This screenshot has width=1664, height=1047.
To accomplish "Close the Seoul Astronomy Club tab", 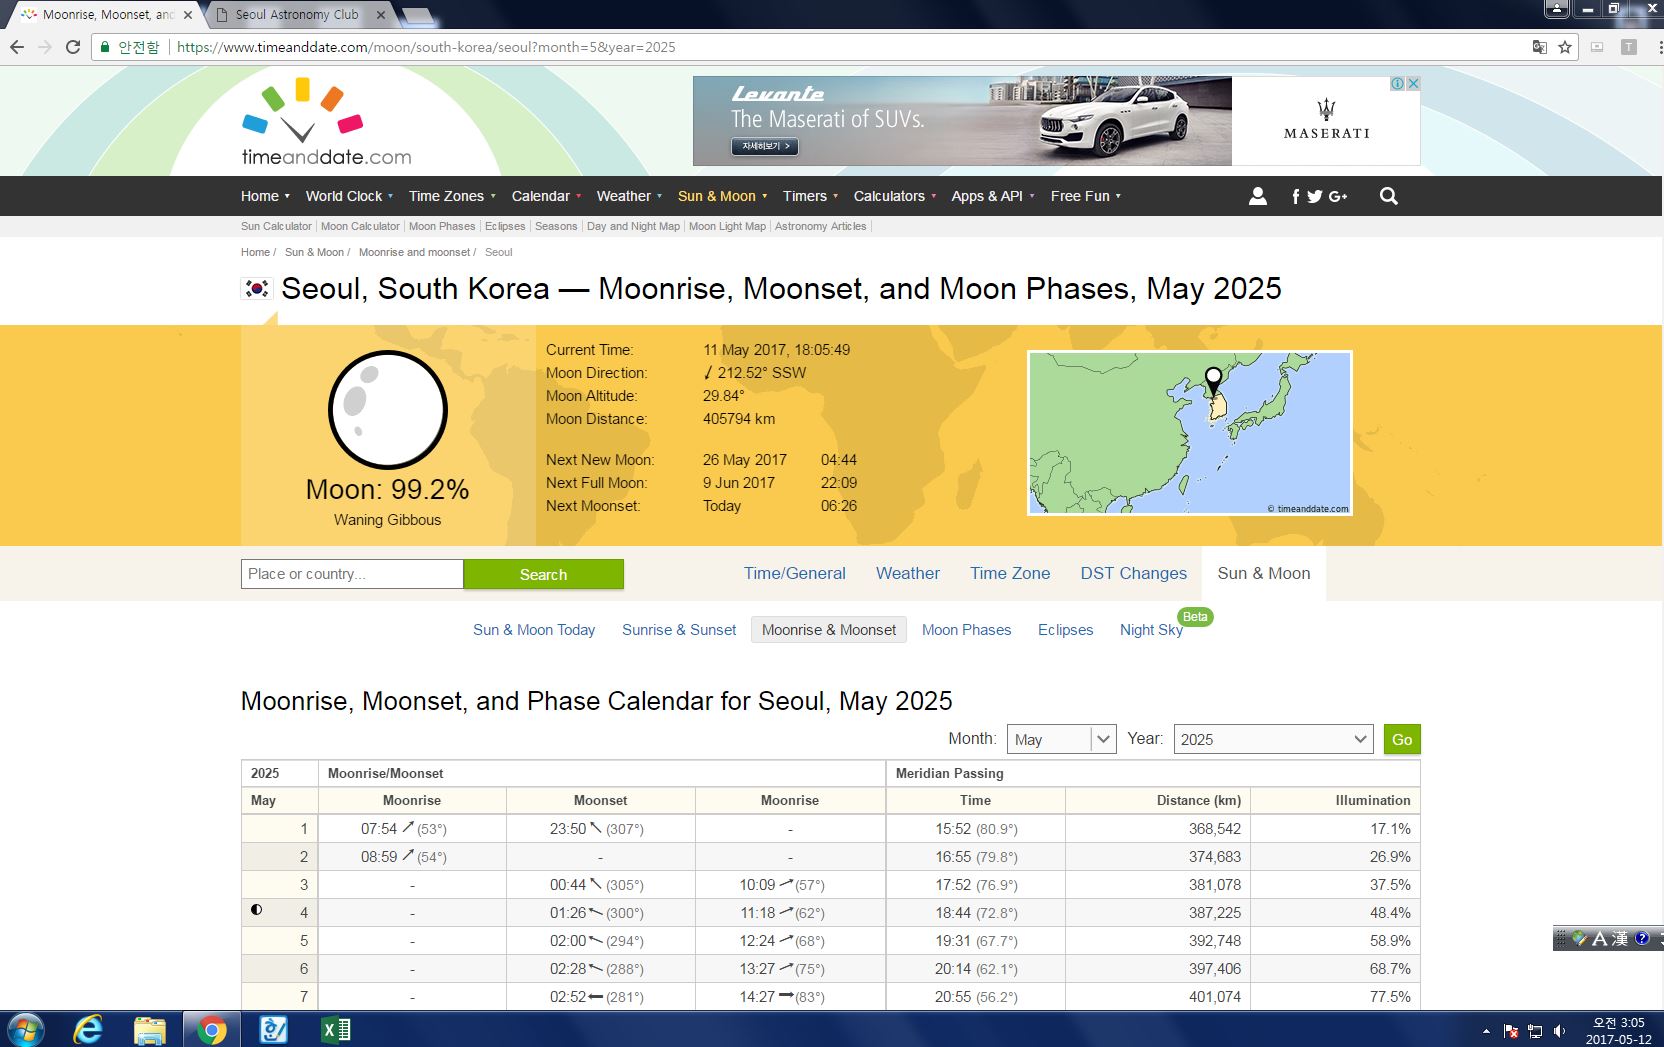I will tap(380, 15).
